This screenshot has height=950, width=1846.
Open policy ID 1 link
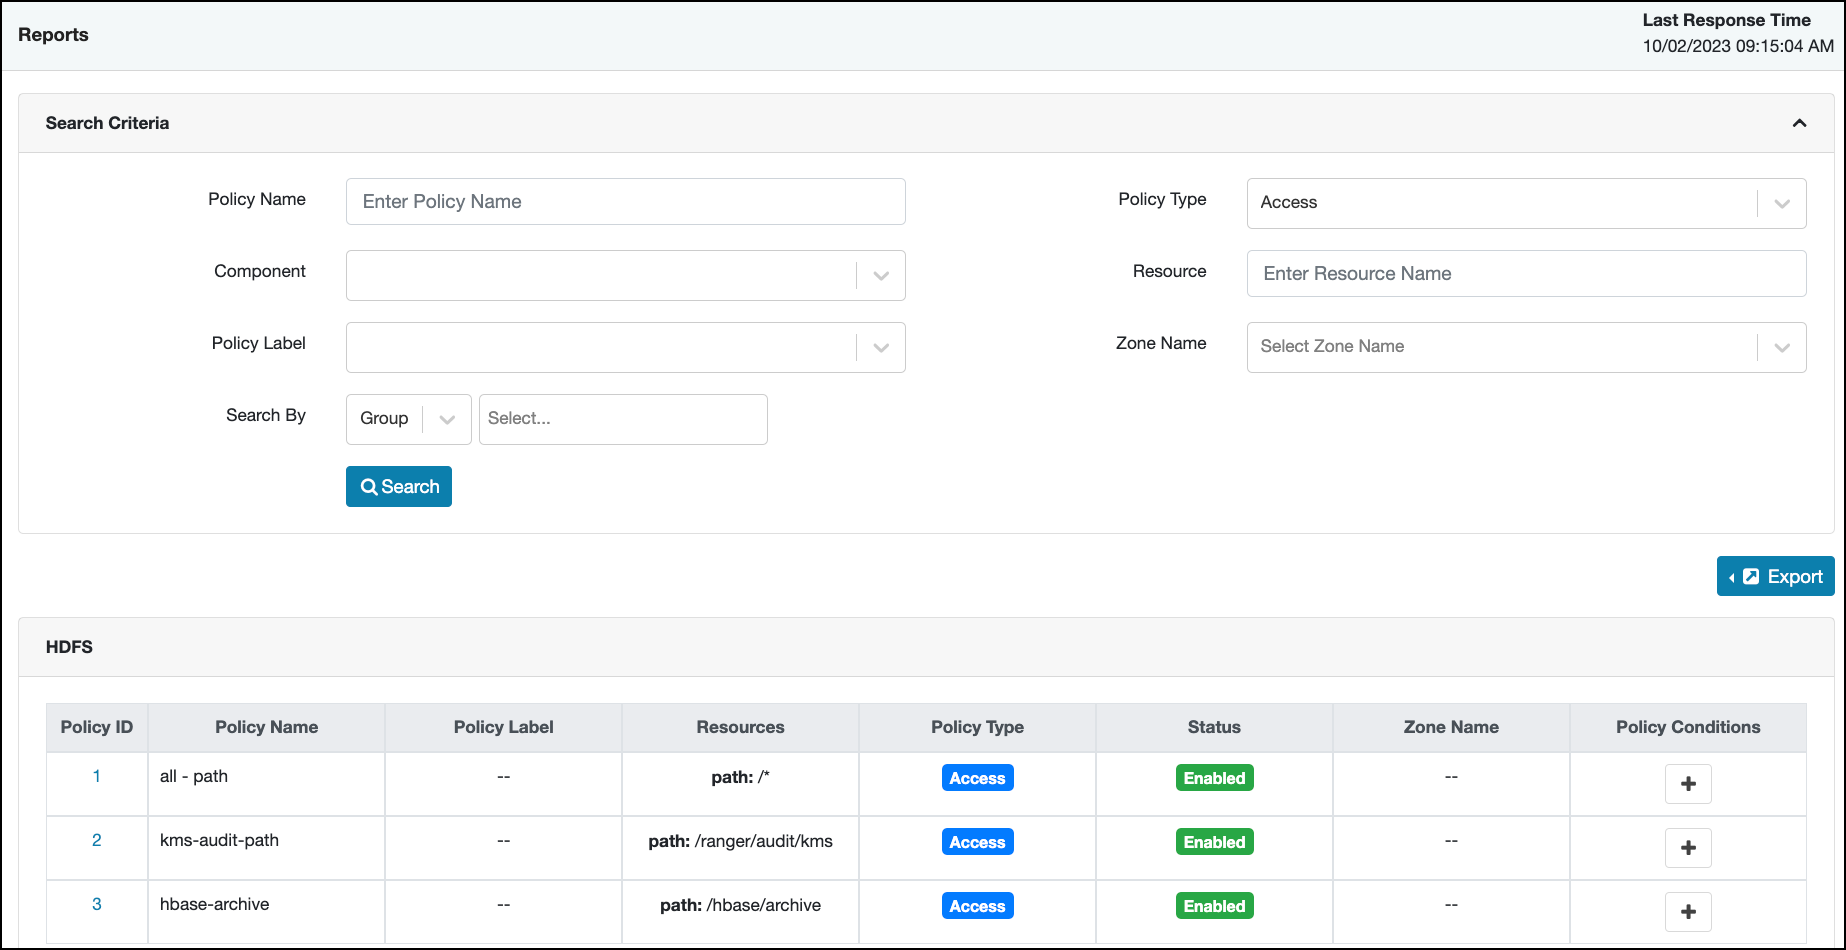pyautogui.click(x=97, y=776)
